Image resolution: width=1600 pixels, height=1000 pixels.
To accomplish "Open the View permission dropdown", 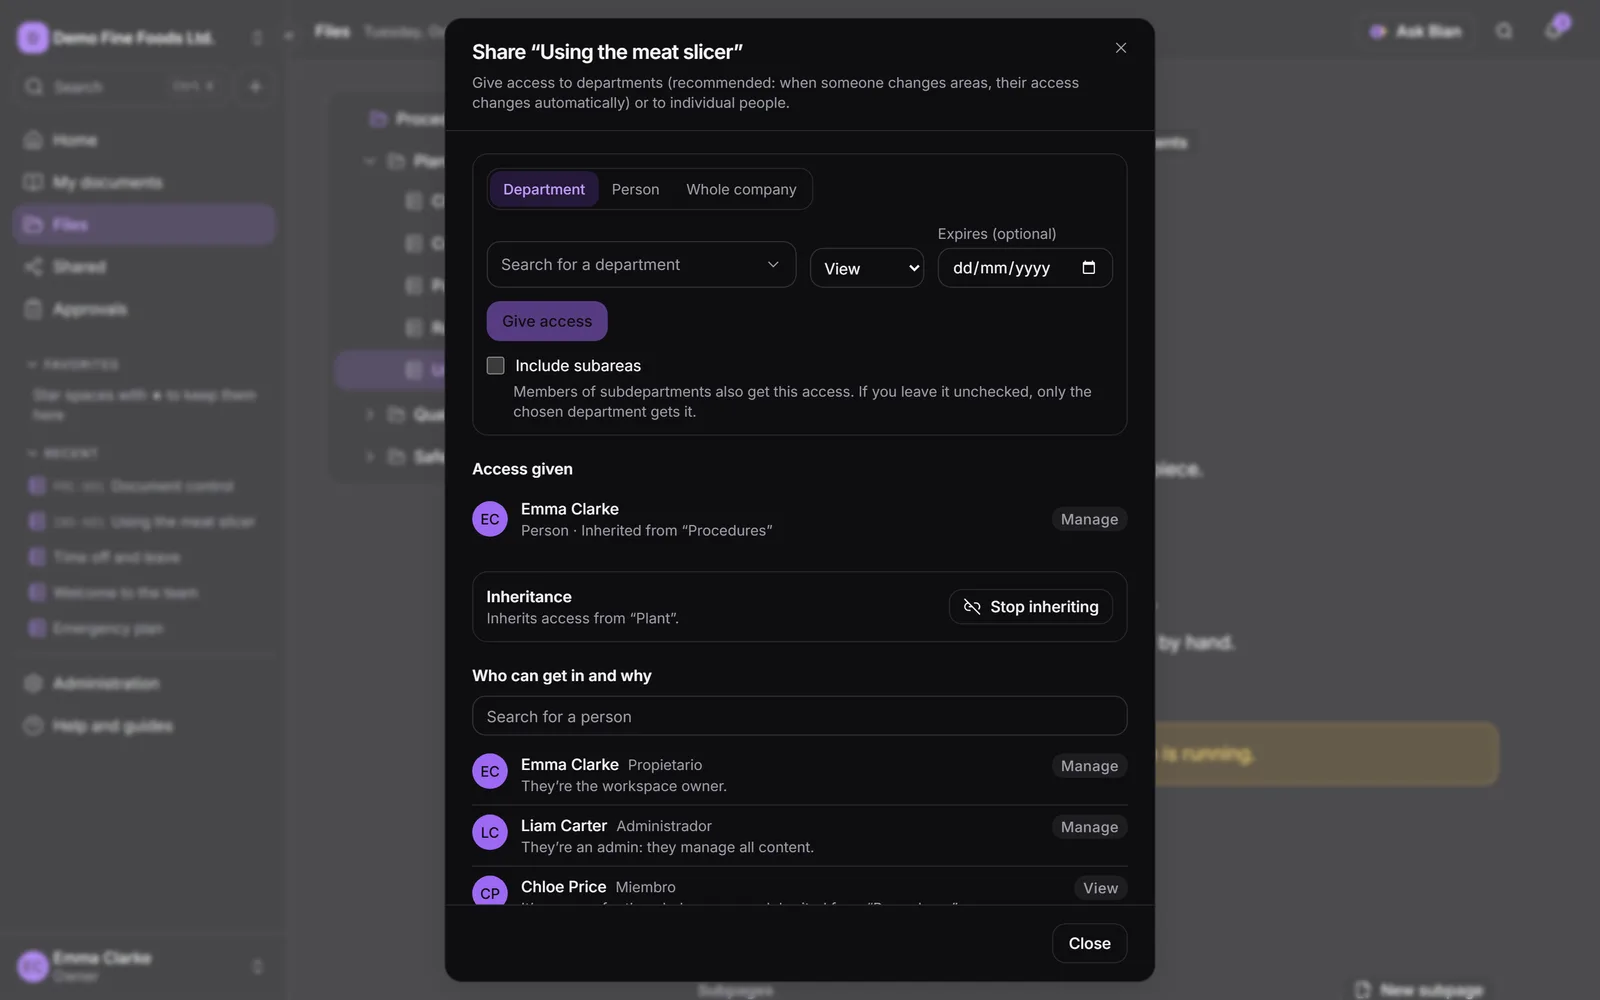I will 867,268.
